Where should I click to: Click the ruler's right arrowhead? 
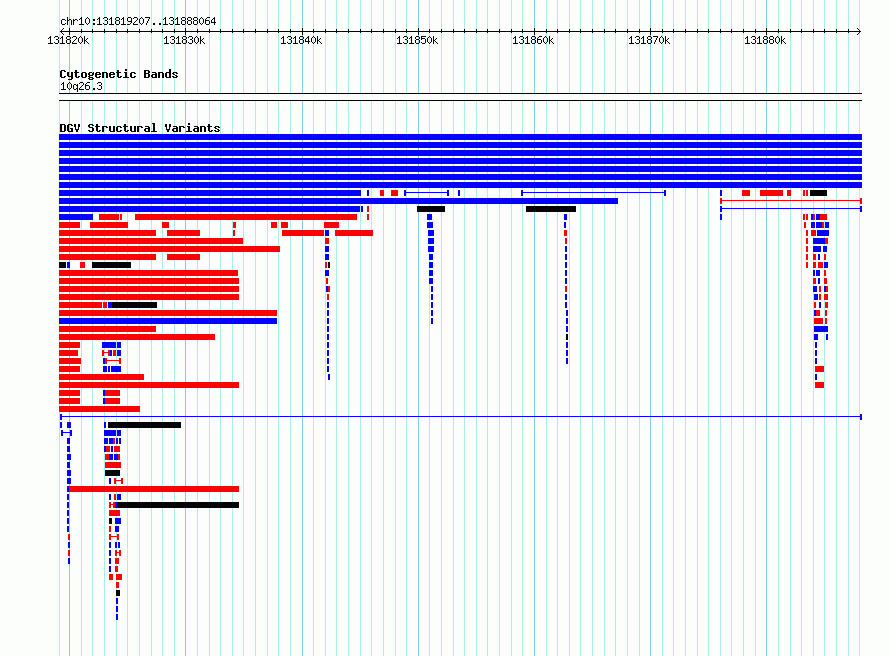pos(859,31)
